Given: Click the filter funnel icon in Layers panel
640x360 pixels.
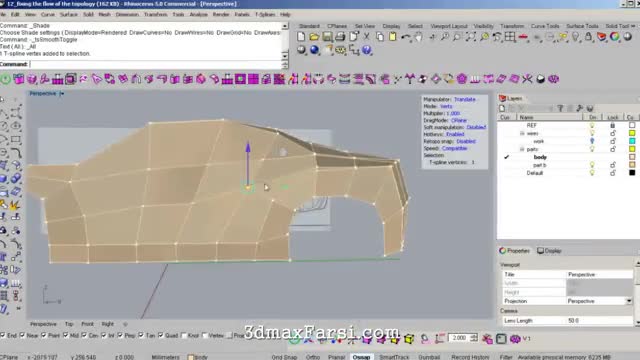Looking at the screenshot, I should [560, 108].
